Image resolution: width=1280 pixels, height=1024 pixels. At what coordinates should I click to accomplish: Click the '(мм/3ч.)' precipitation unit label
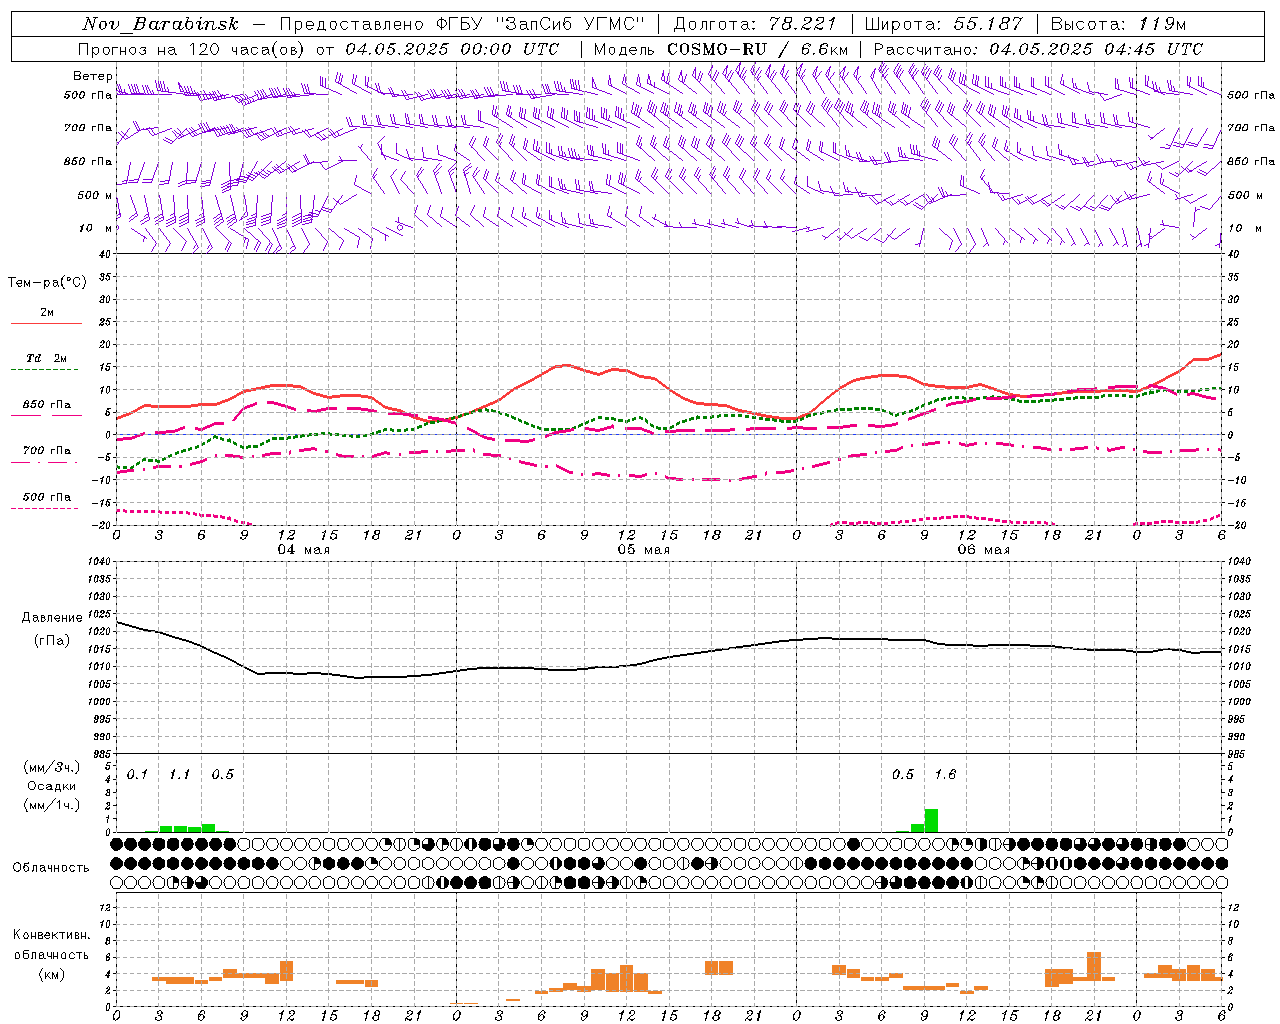[x=52, y=768]
